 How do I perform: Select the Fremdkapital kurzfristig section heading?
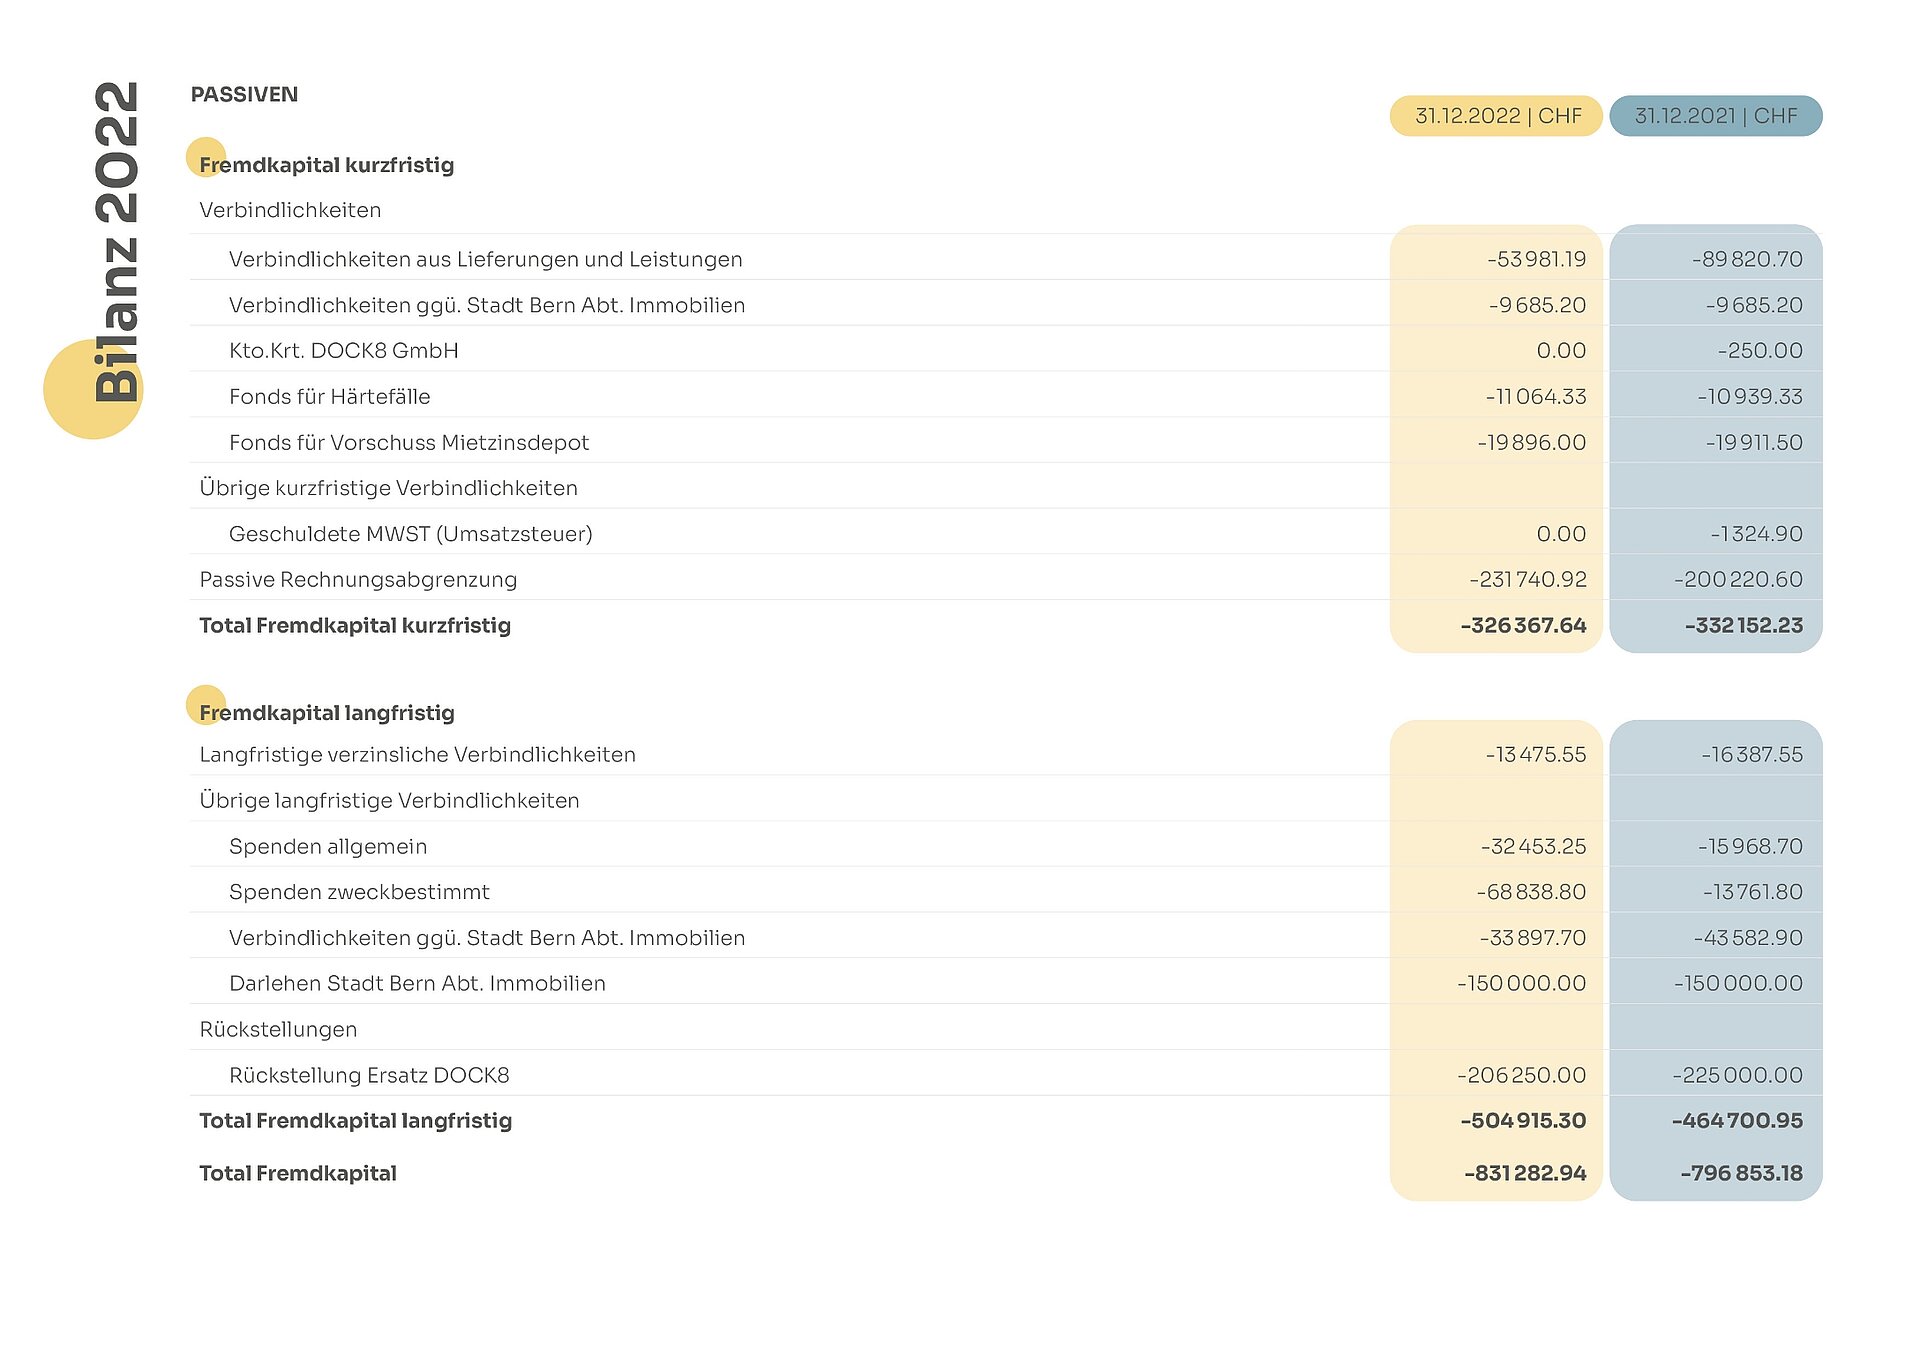click(x=326, y=165)
